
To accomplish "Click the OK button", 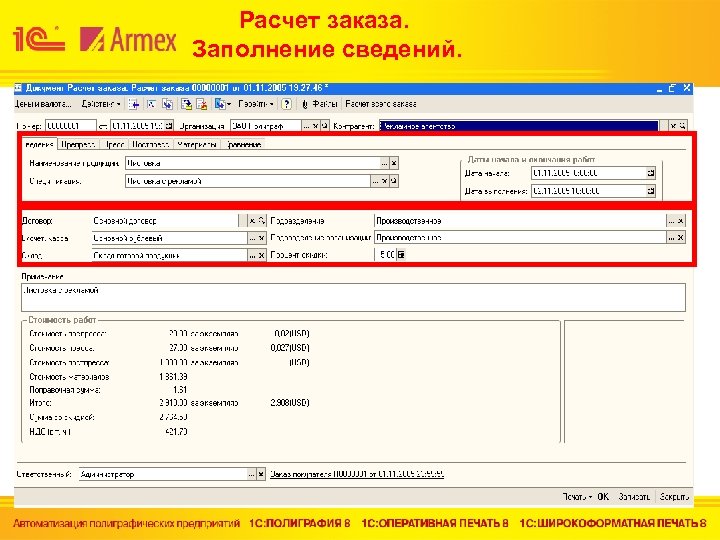I will tap(603, 497).
